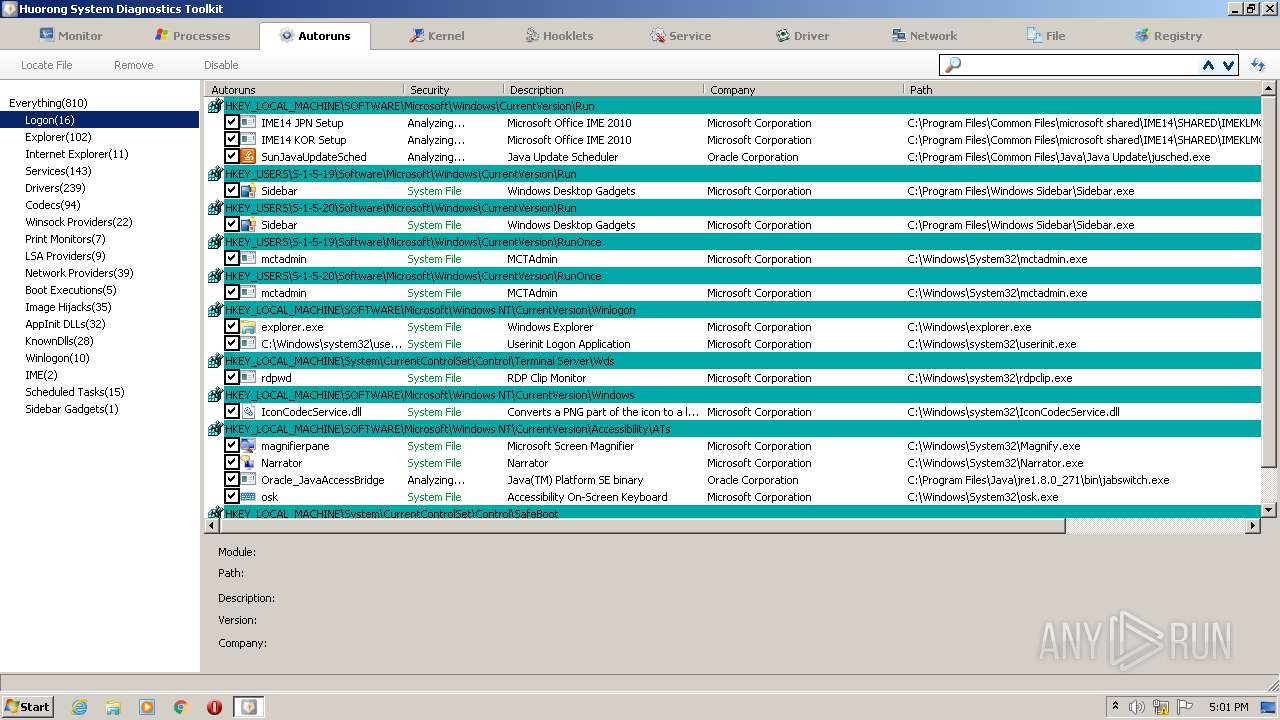Open Windows Explorer folder taskbar icon
Screen dimensions: 1280x720
[x=113, y=707]
